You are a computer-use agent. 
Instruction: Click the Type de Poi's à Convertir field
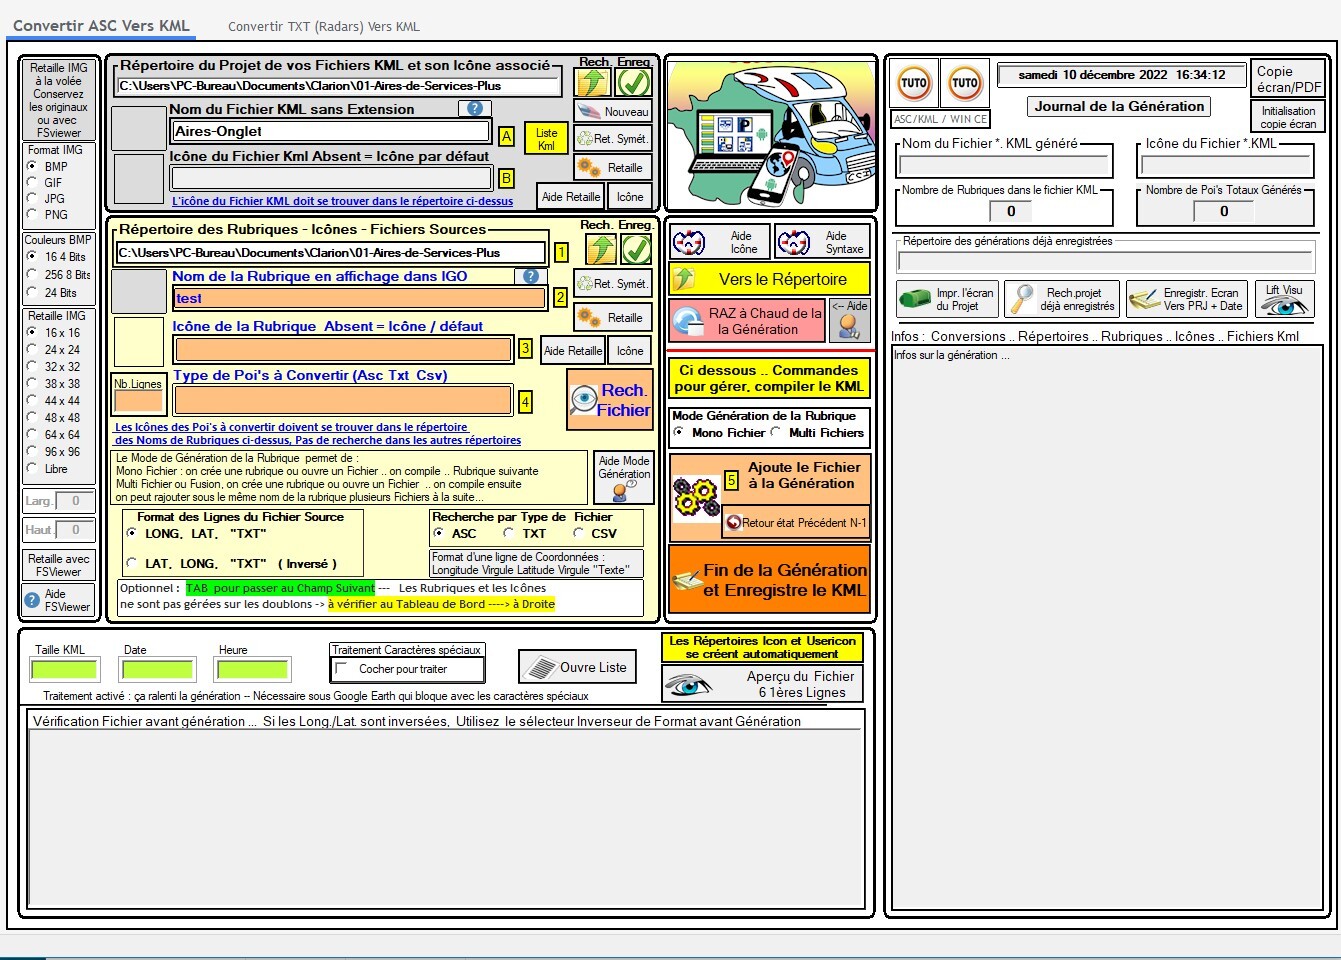(x=343, y=400)
